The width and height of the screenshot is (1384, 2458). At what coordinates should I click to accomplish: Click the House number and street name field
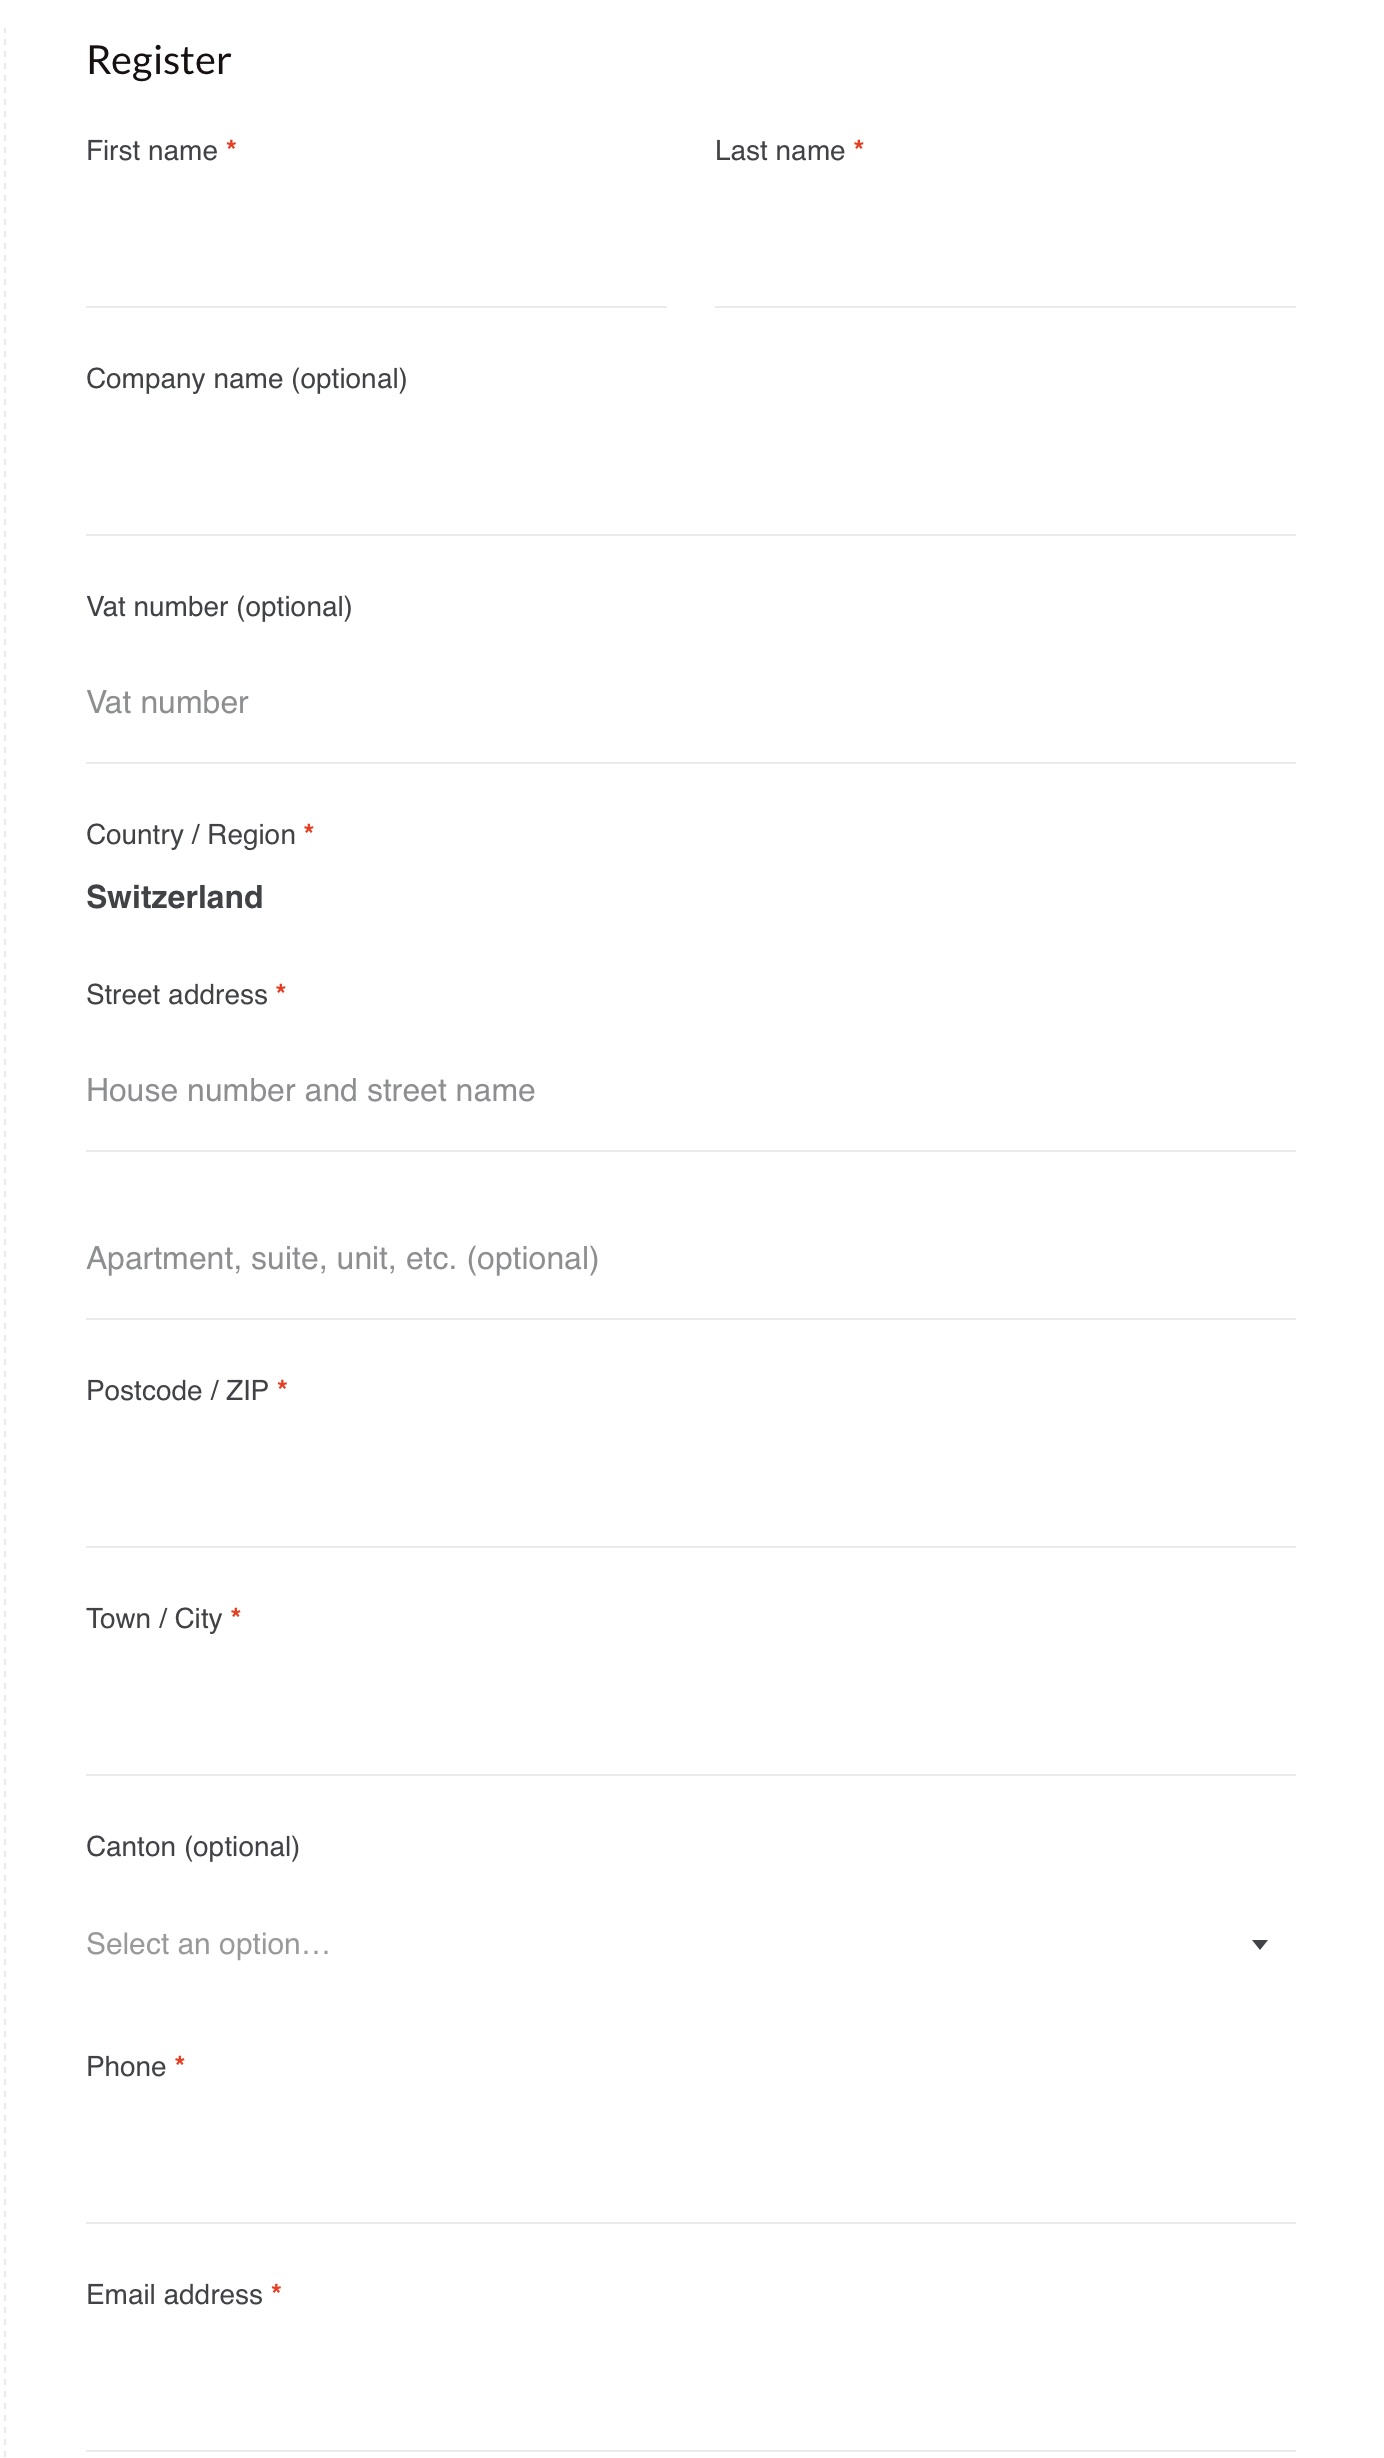(690, 1090)
